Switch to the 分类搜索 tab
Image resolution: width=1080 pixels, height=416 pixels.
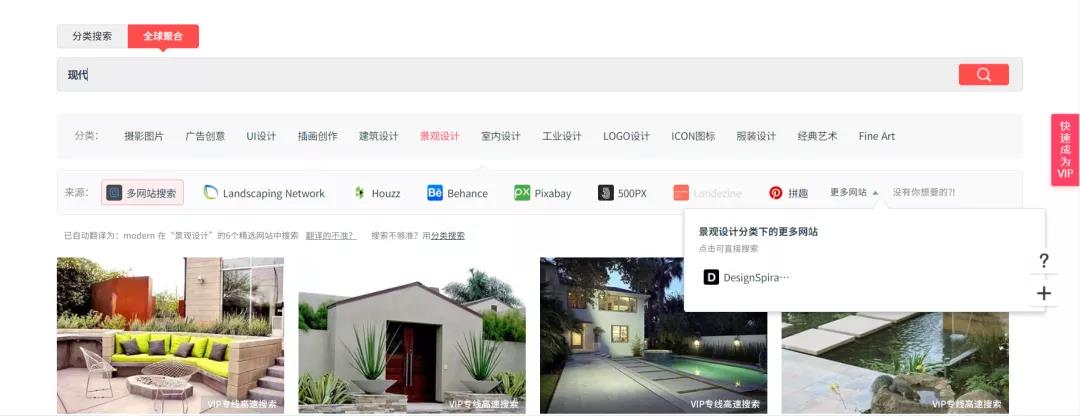(92, 36)
